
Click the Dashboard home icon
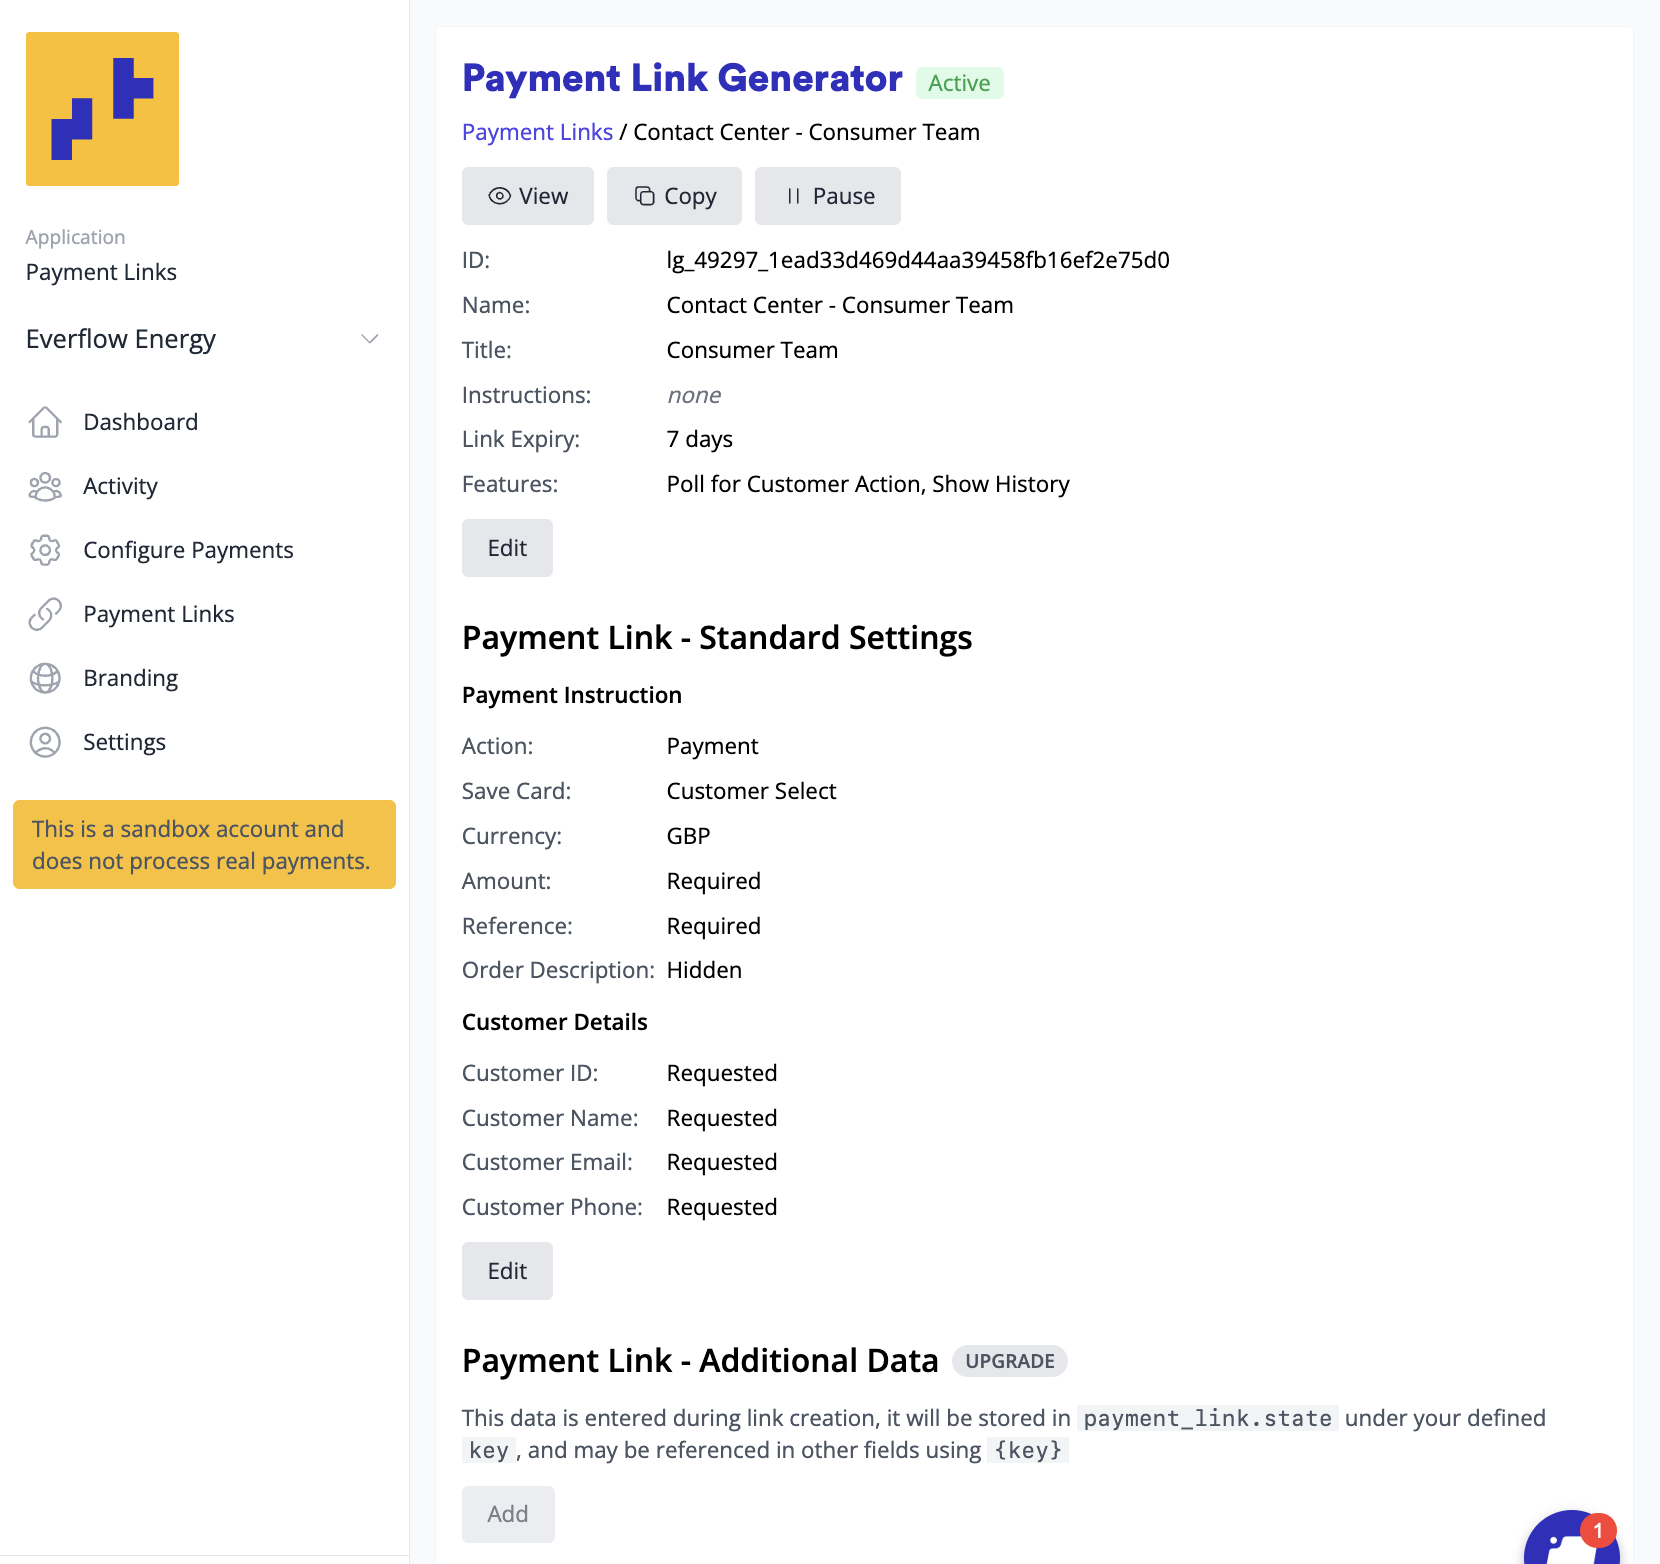(45, 422)
